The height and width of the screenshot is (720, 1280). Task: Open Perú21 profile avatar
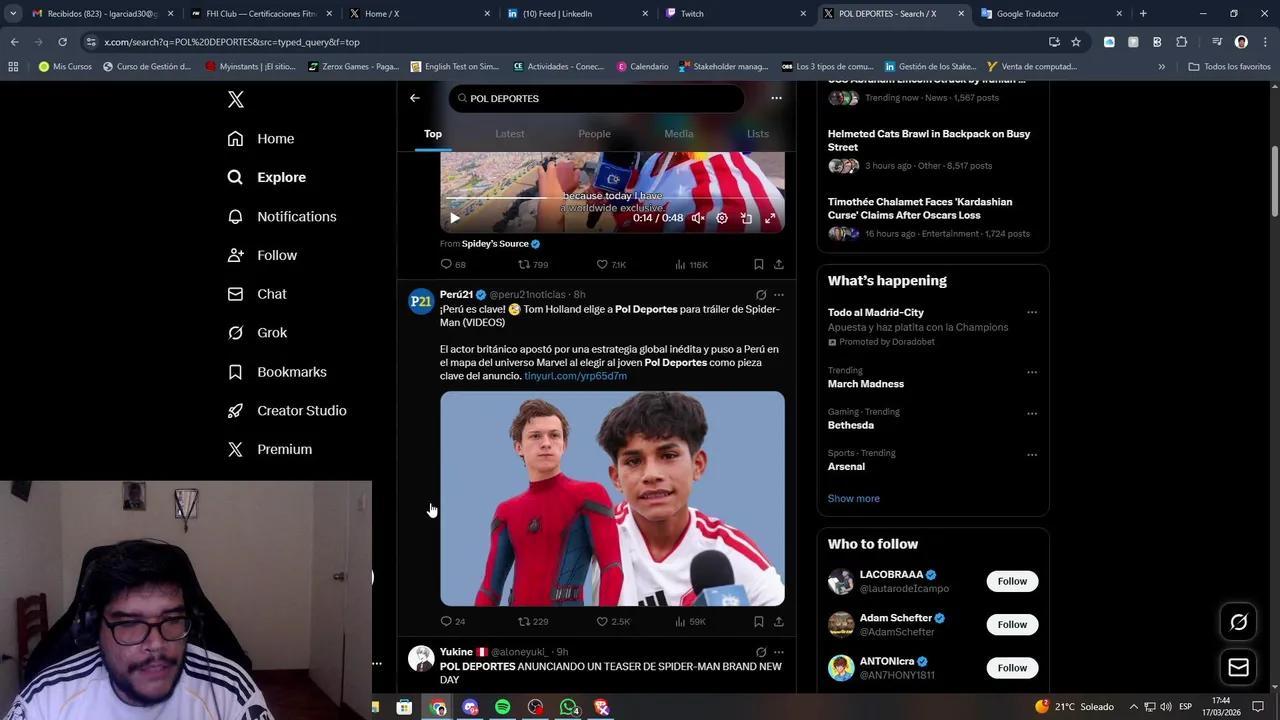pyautogui.click(x=421, y=301)
